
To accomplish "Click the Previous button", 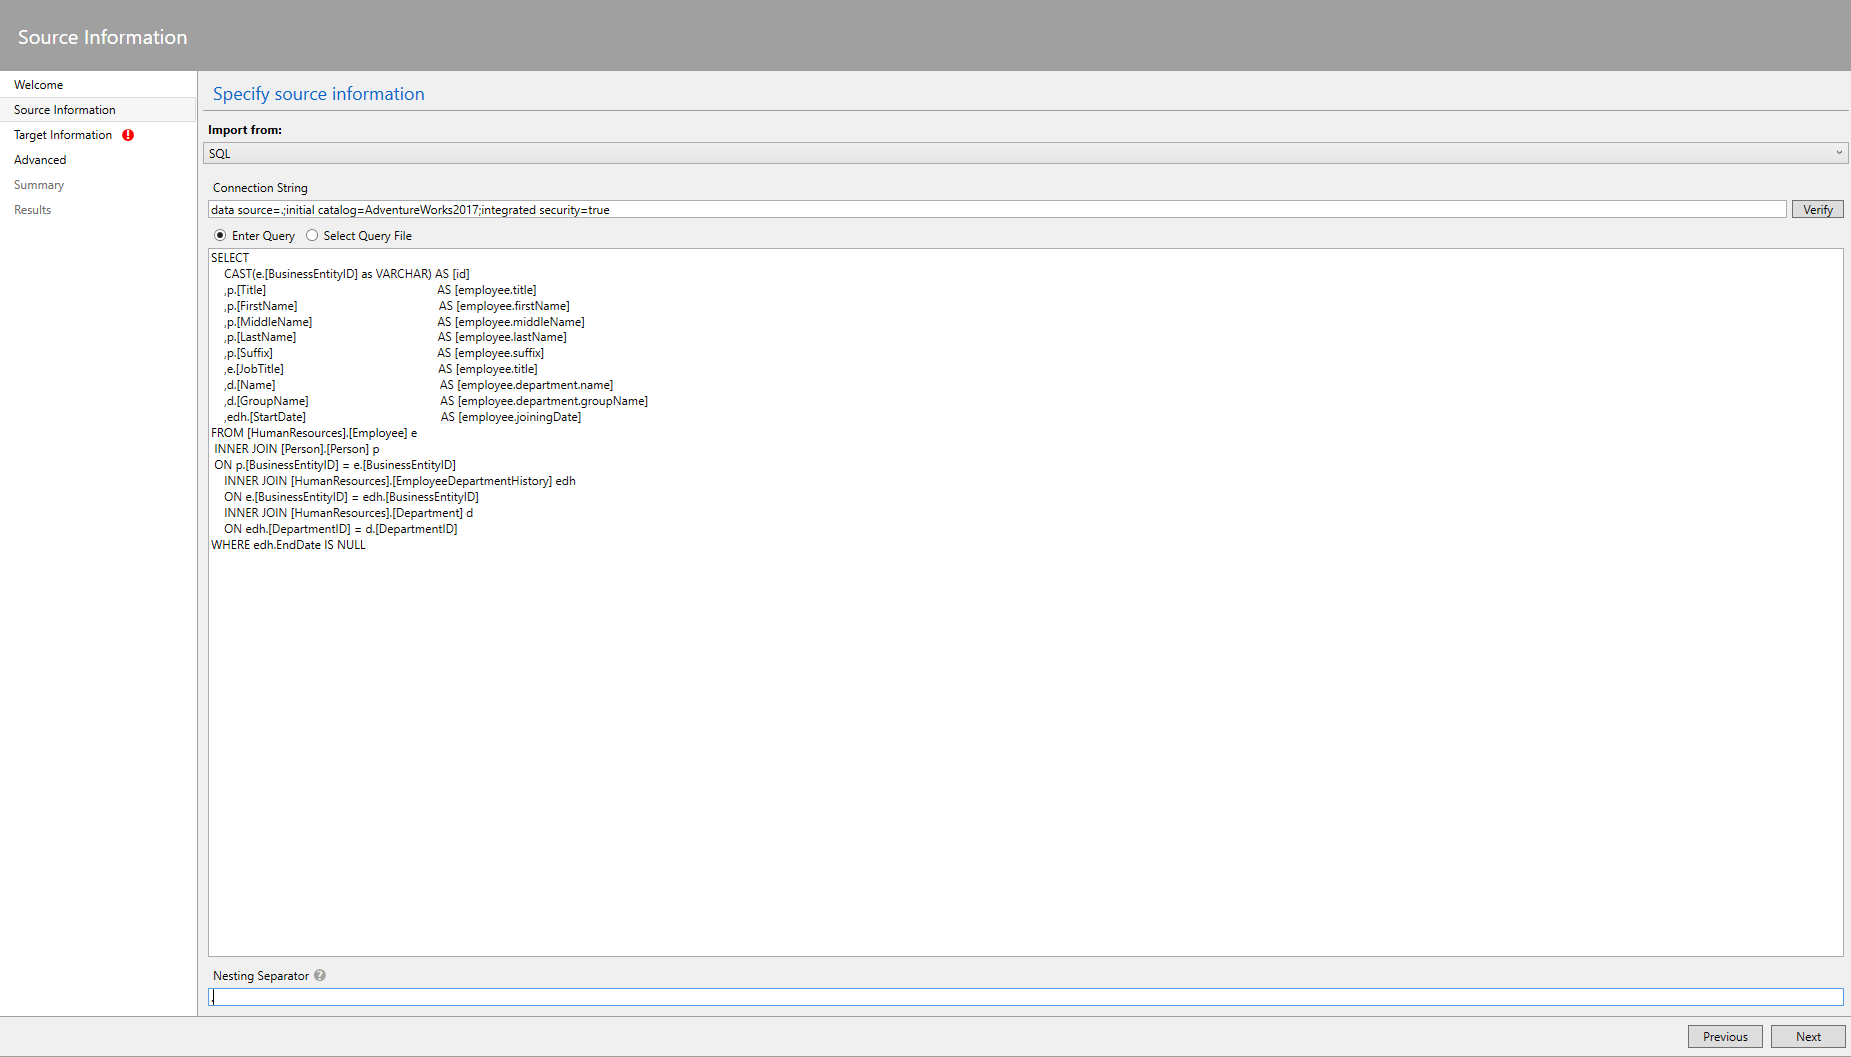I will [x=1725, y=1036].
